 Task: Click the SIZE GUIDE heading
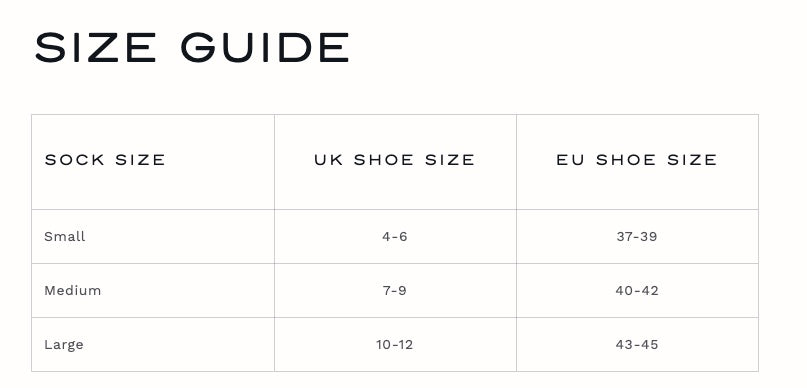click(x=191, y=47)
